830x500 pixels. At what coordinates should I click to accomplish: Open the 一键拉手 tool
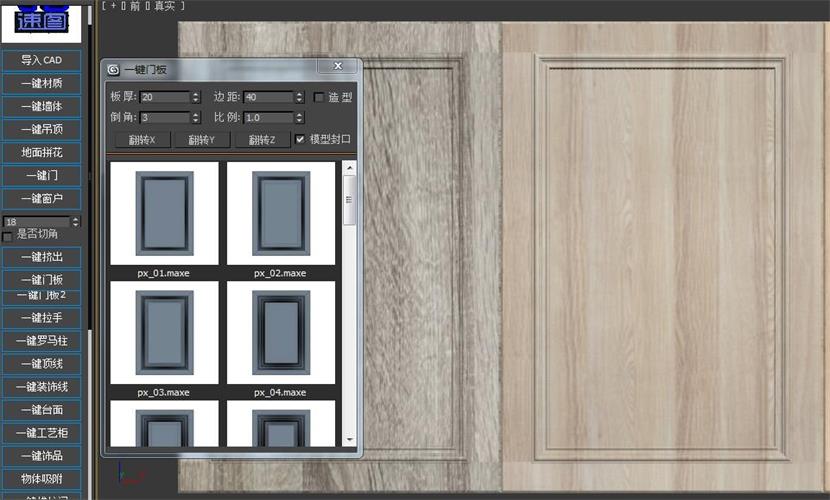pos(41,317)
